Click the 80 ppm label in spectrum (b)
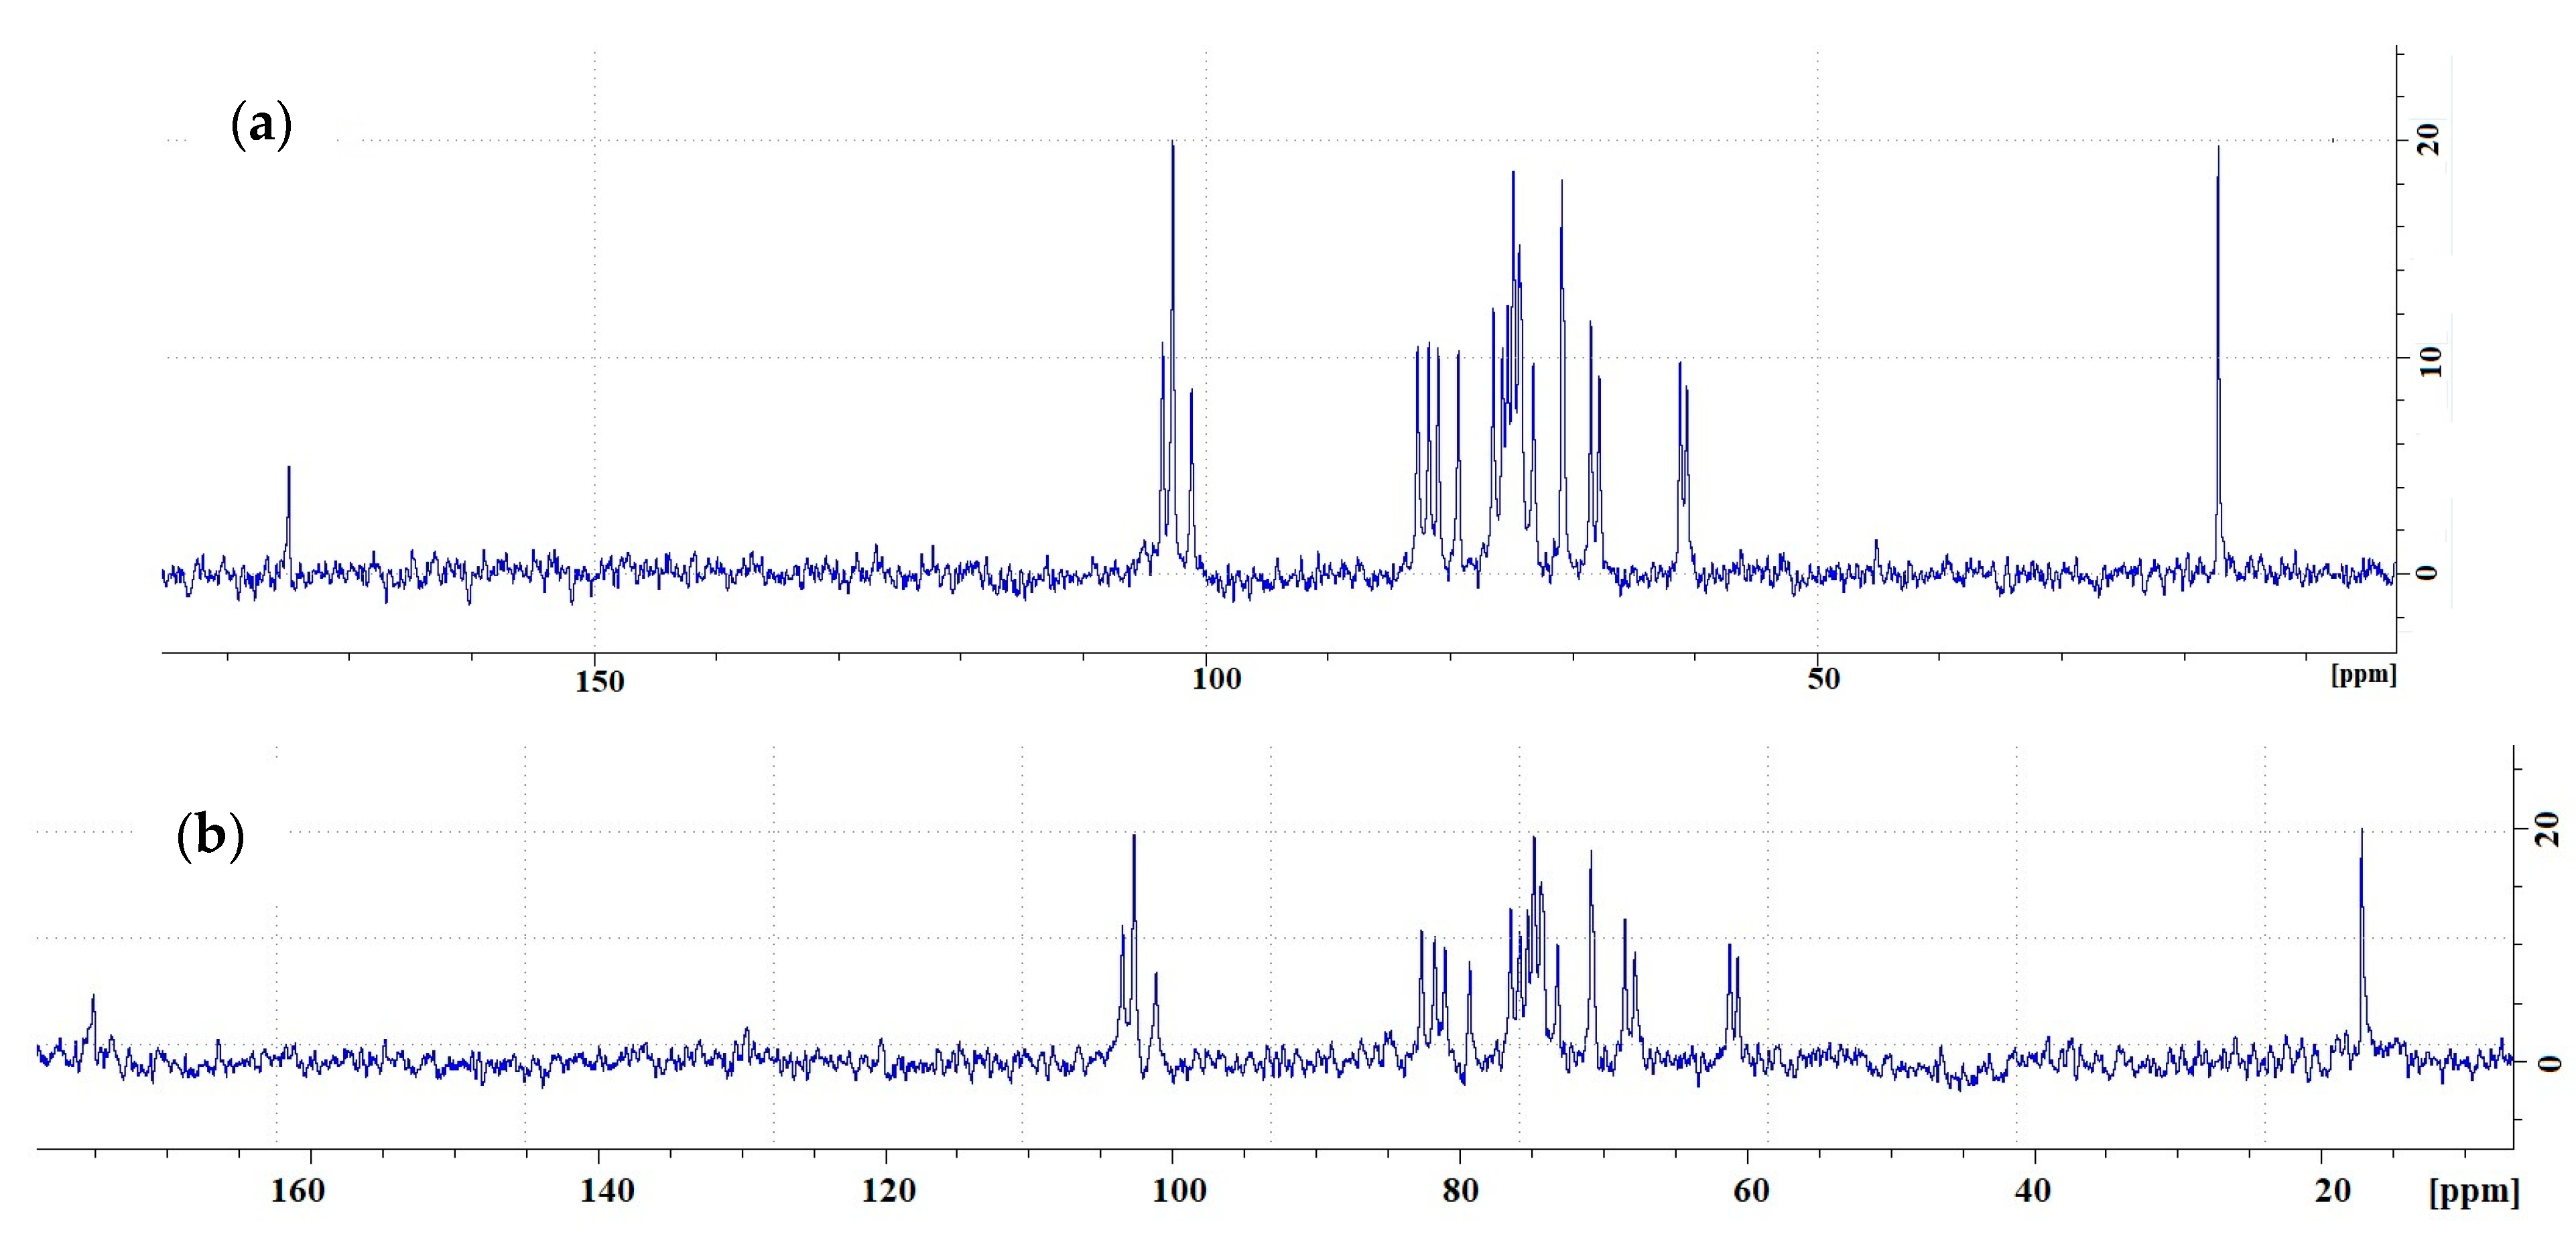Image resolution: width=2576 pixels, height=1238 pixels. tap(1460, 1190)
